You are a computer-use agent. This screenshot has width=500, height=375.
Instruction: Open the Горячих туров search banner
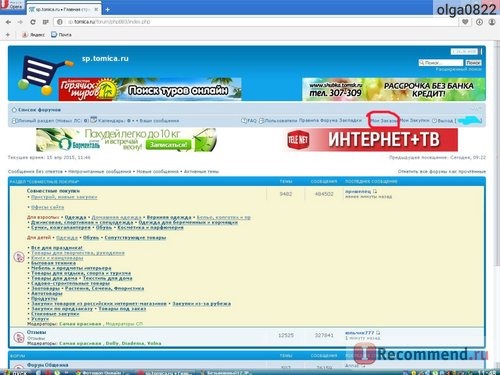(150, 89)
